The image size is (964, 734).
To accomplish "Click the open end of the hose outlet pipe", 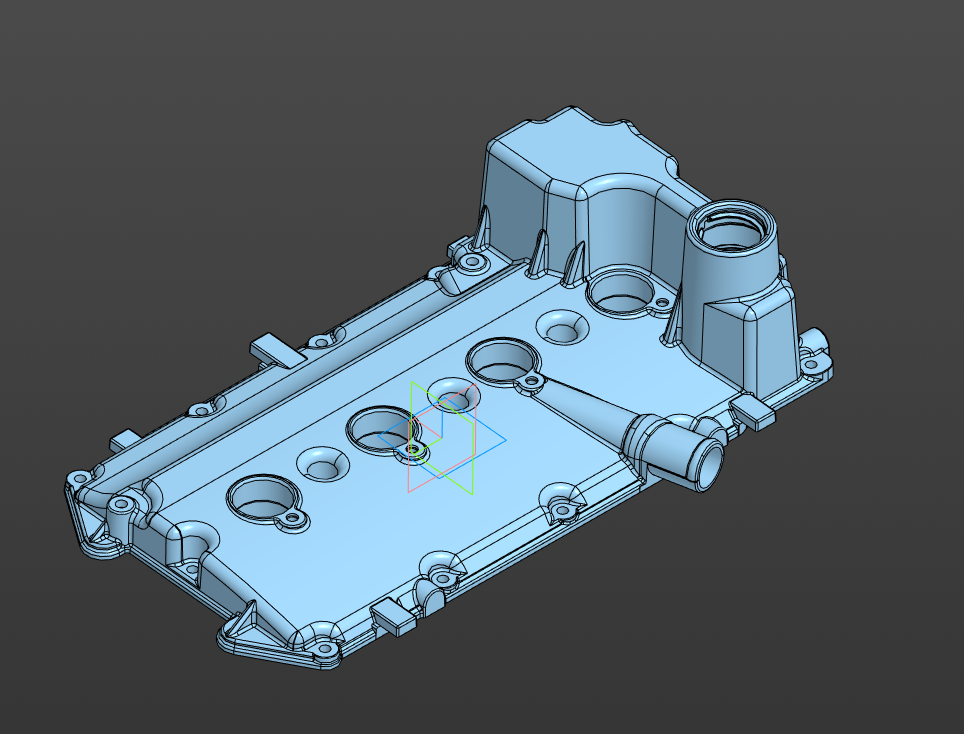I will pyautogui.click(x=711, y=464).
